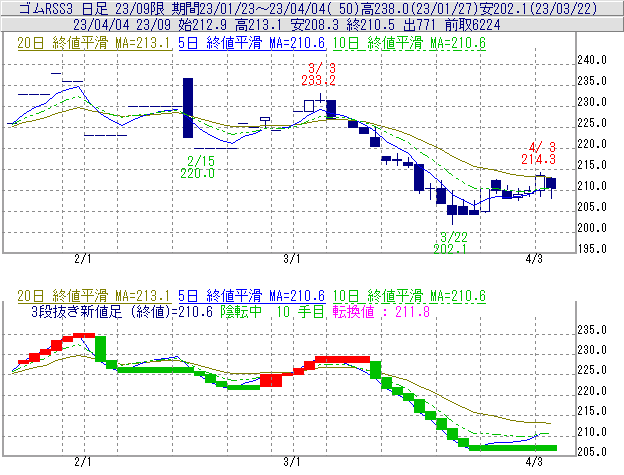This screenshot has height=475, width=624.
Task: Click the long red bar at lower chart's March peak
Action: point(342,360)
